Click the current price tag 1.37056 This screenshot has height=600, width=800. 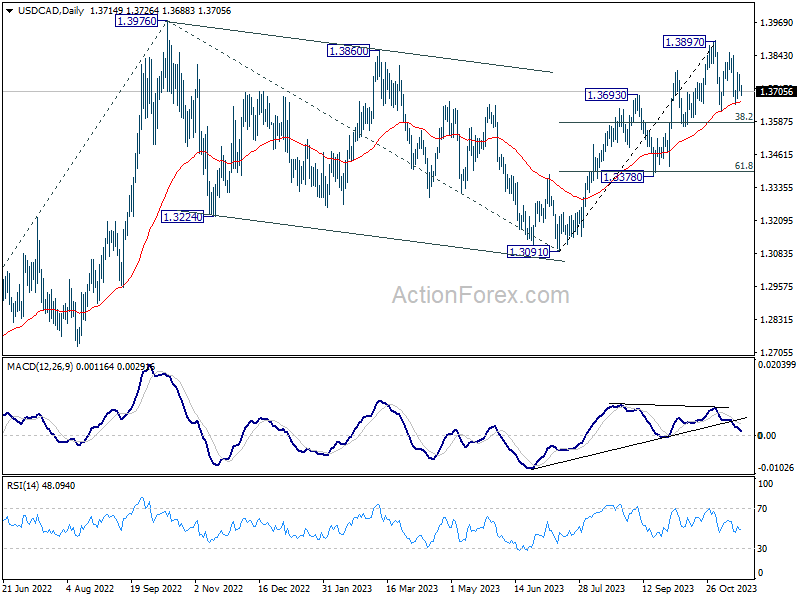click(776, 91)
